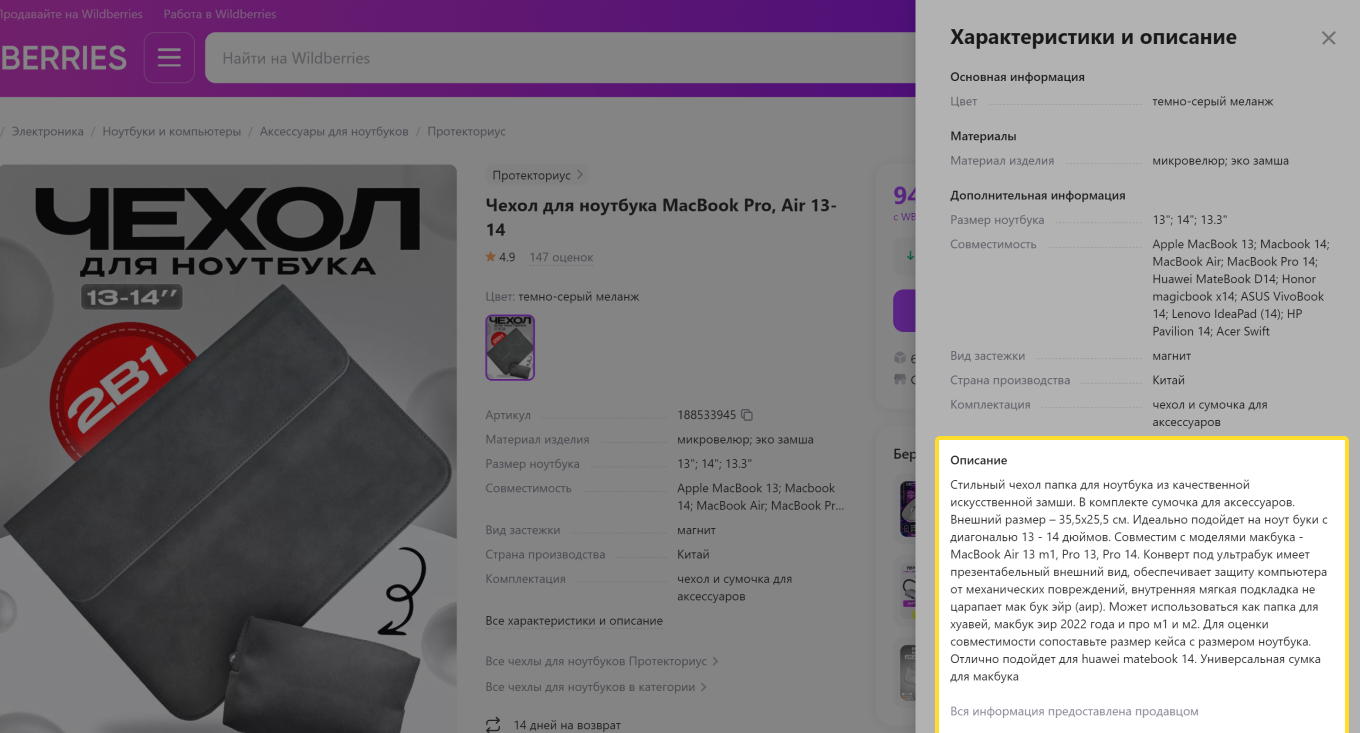Click the panel's Комплектация value чехол и сумочка
Viewport: 1360px width, 733px height.
pos(1210,413)
